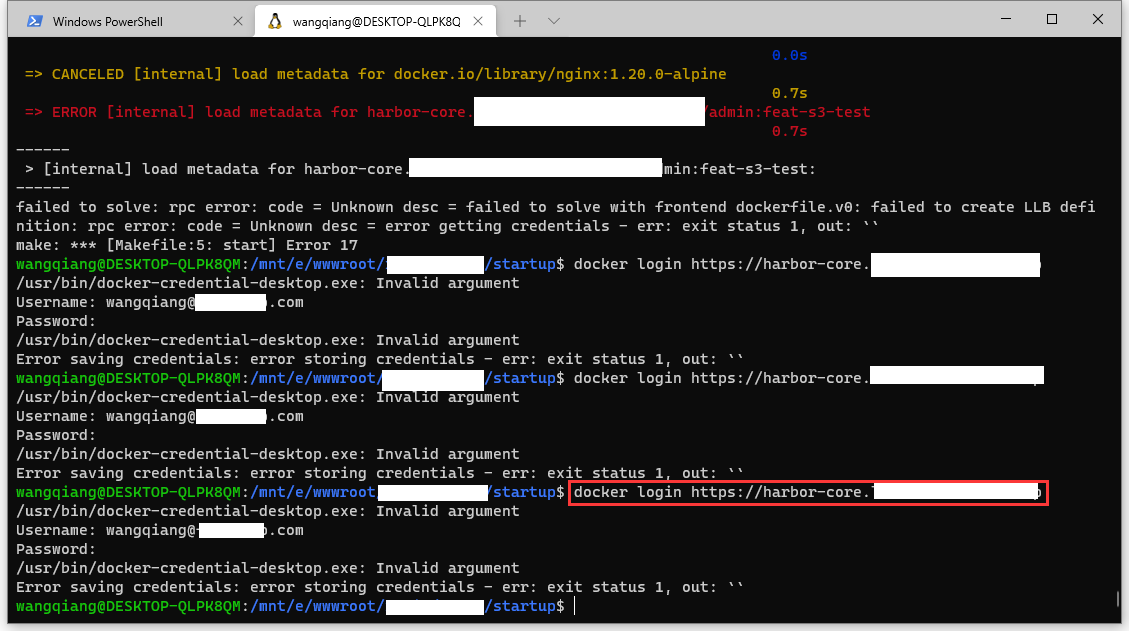Image resolution: width=1129 pixels, height=631 pixels.
Task: Click the red-boxed docker login command
Action: [808, 493]
